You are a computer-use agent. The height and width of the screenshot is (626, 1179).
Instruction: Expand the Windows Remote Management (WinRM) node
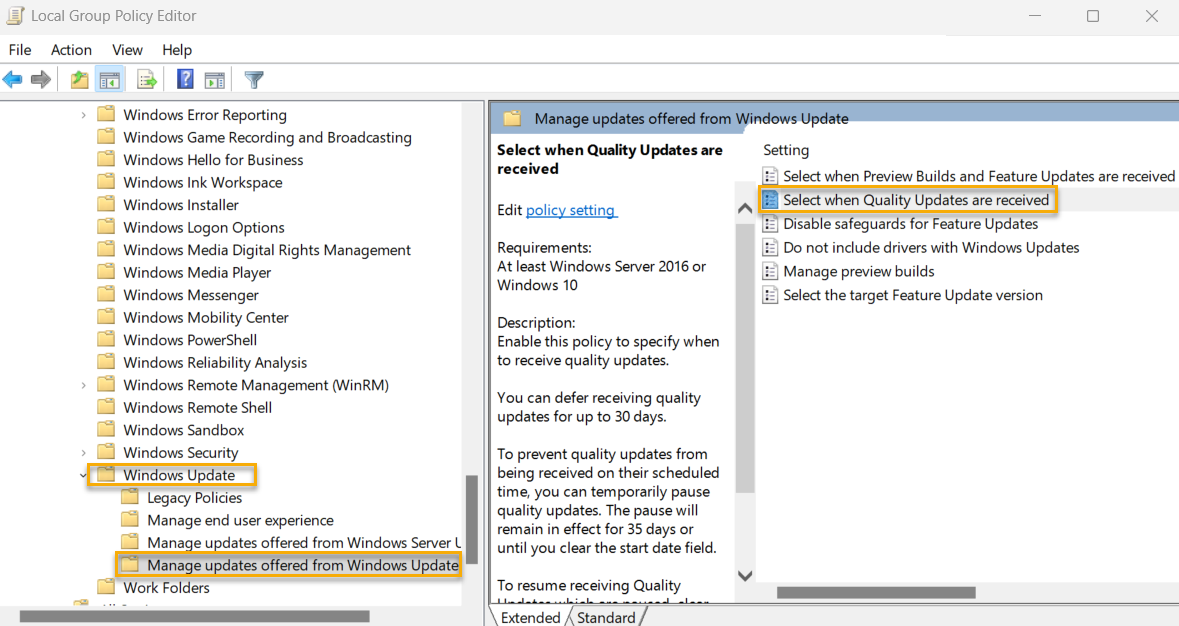83,384
